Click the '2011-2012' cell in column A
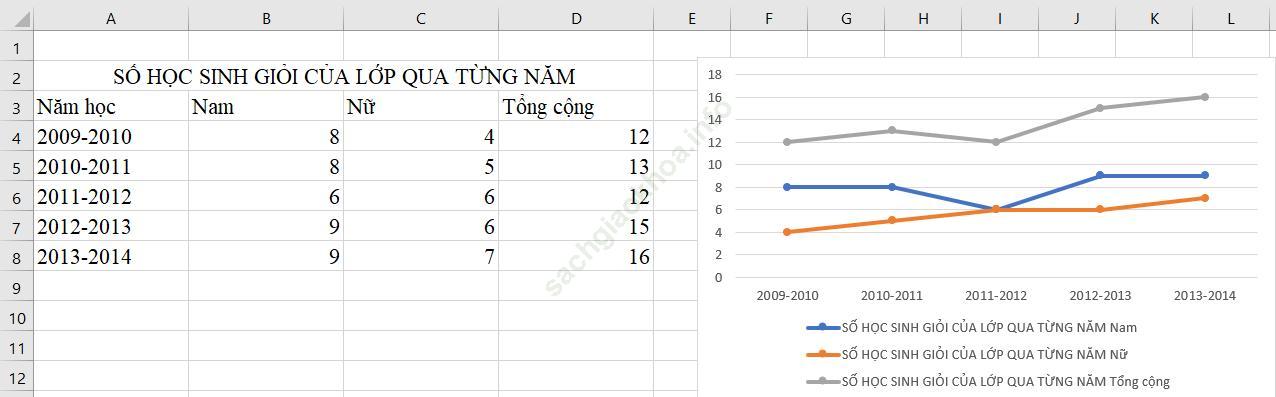 coord(110,196)
